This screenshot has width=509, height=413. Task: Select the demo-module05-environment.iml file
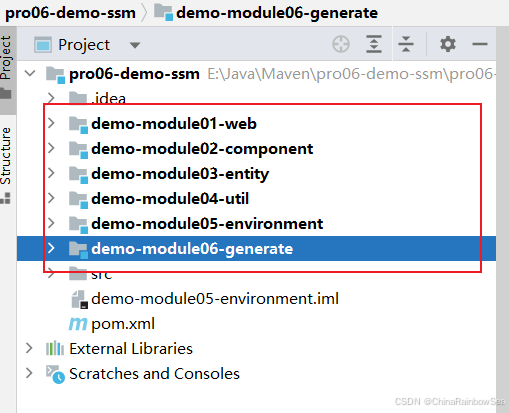coord(204,299)
